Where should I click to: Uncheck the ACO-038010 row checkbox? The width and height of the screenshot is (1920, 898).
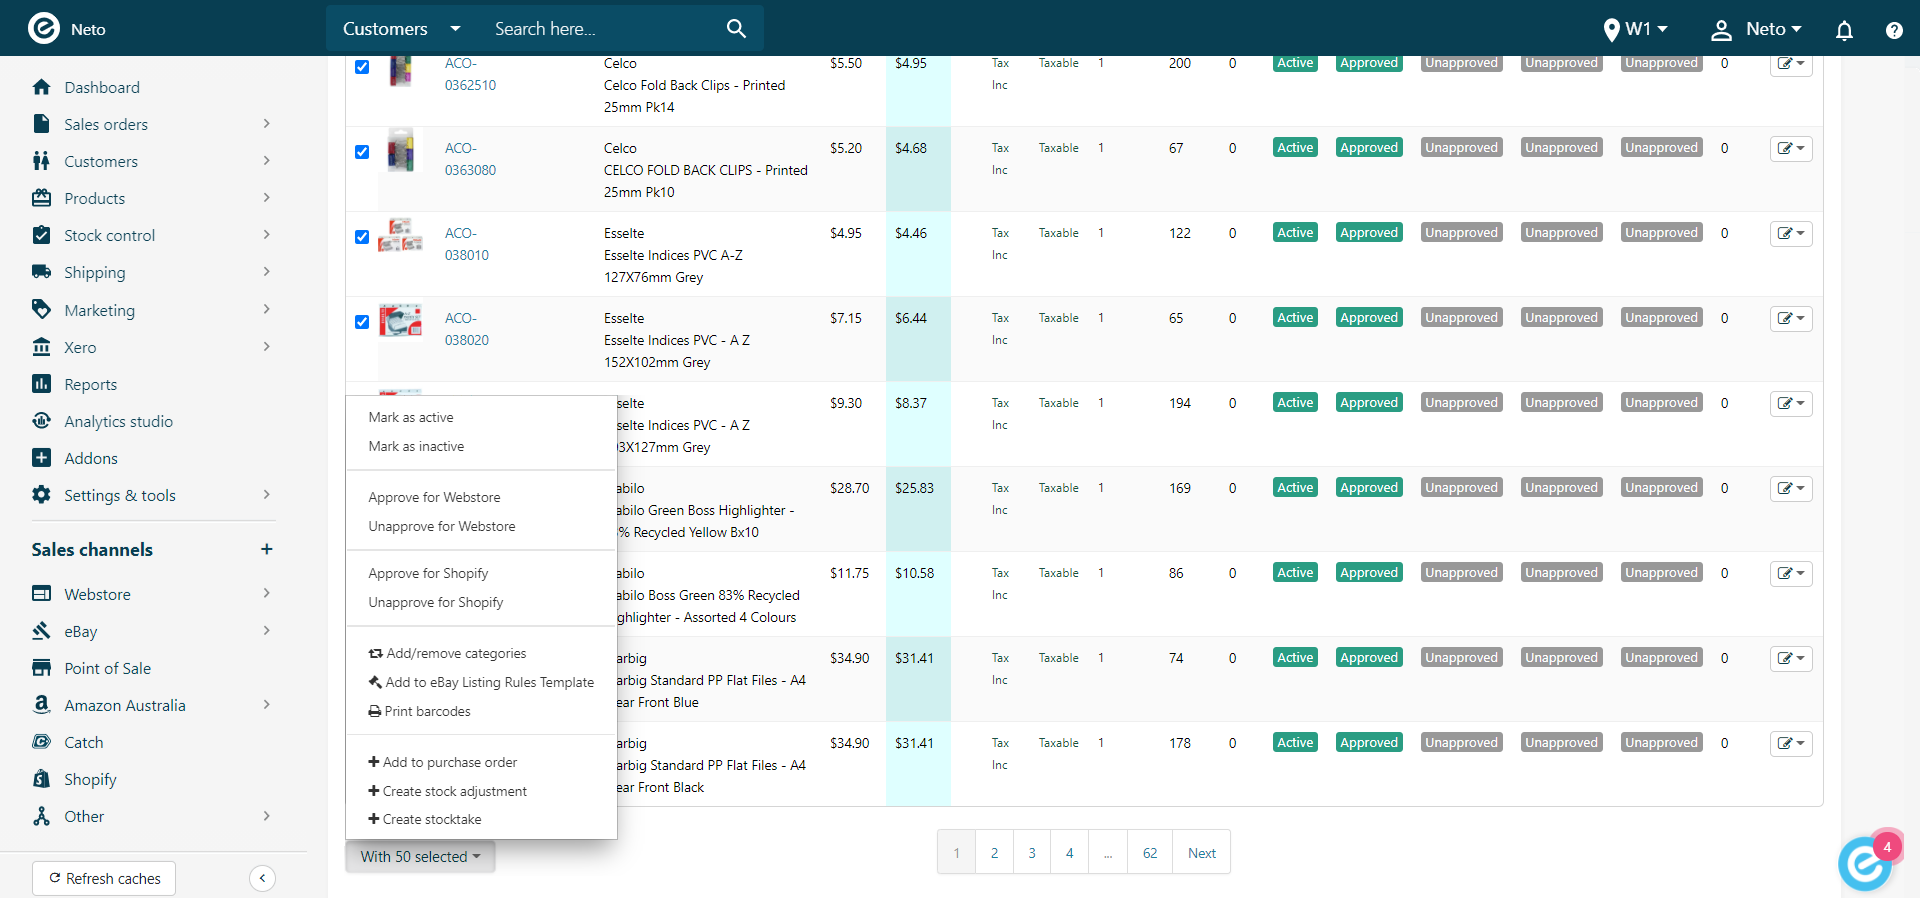(362, 237)
